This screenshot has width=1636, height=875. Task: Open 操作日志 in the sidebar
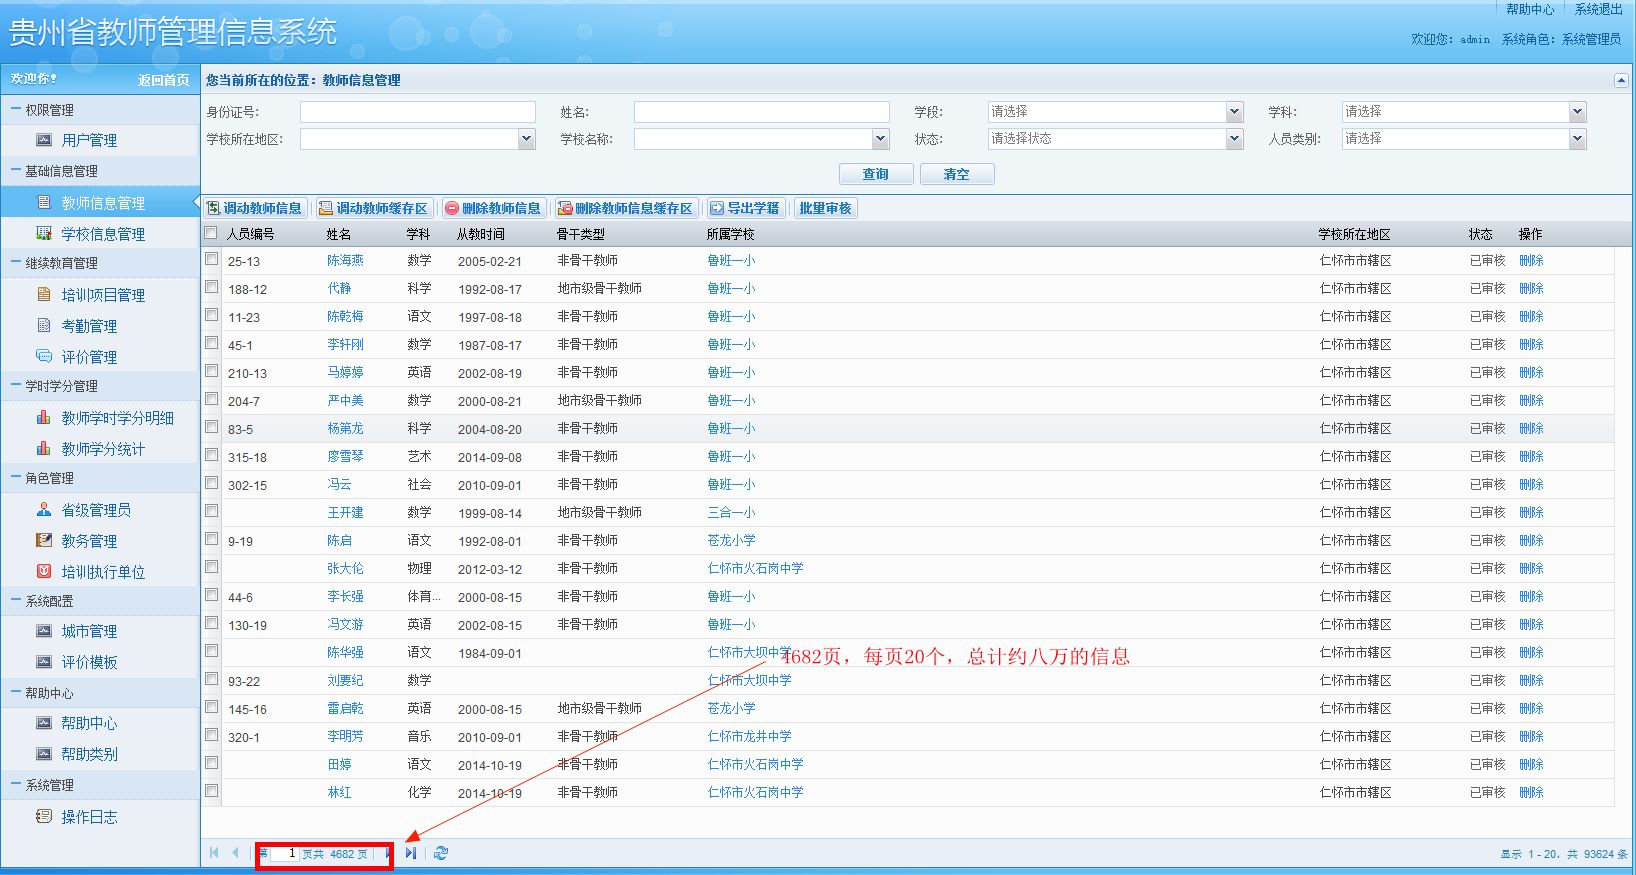pyautogui.click(x=88, y=817)
